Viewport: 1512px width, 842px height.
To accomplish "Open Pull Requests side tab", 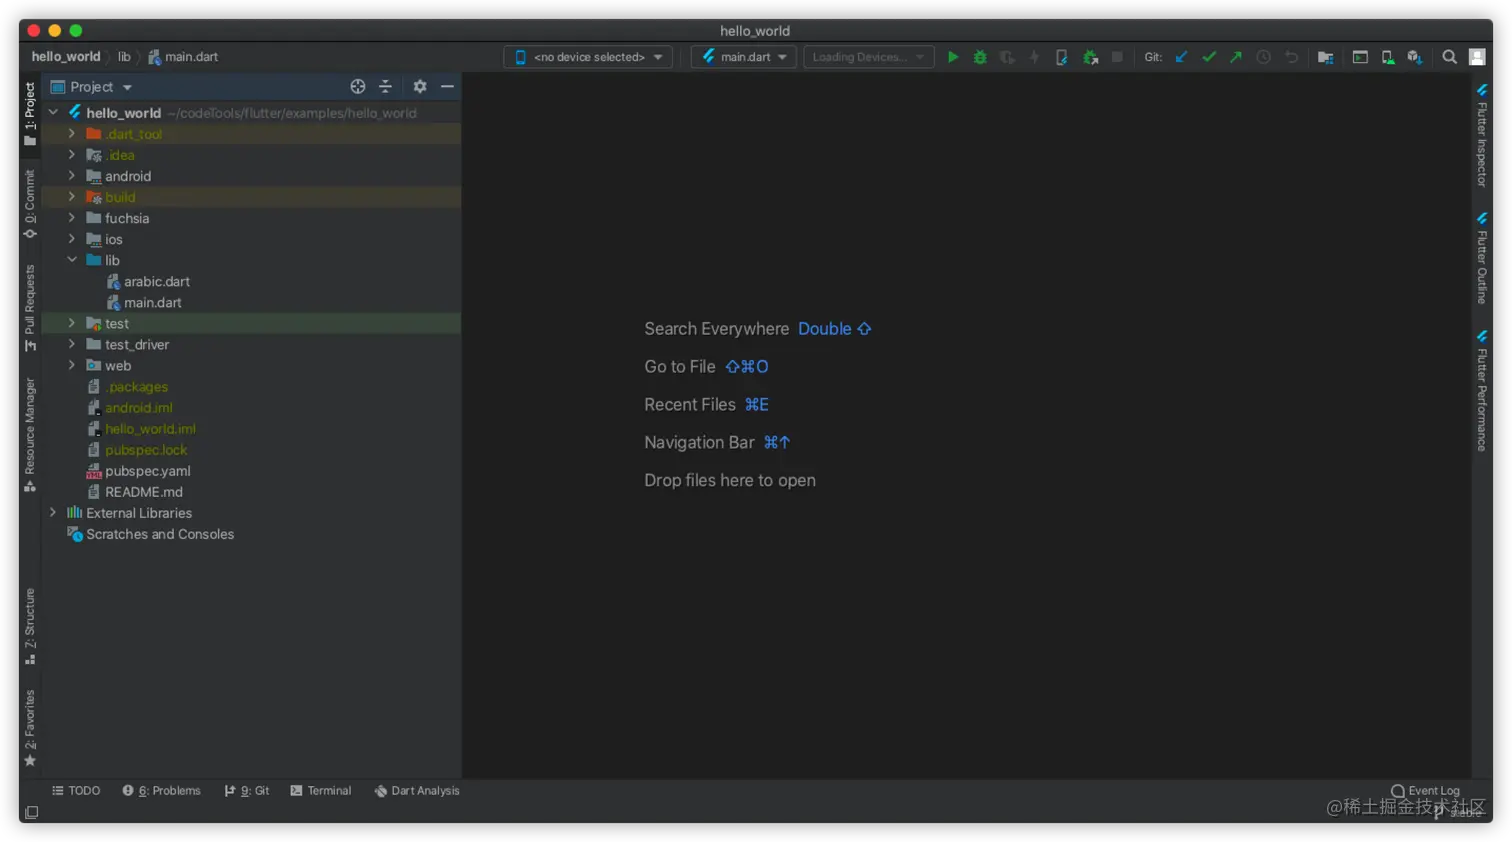I will [x=30, y=308].
